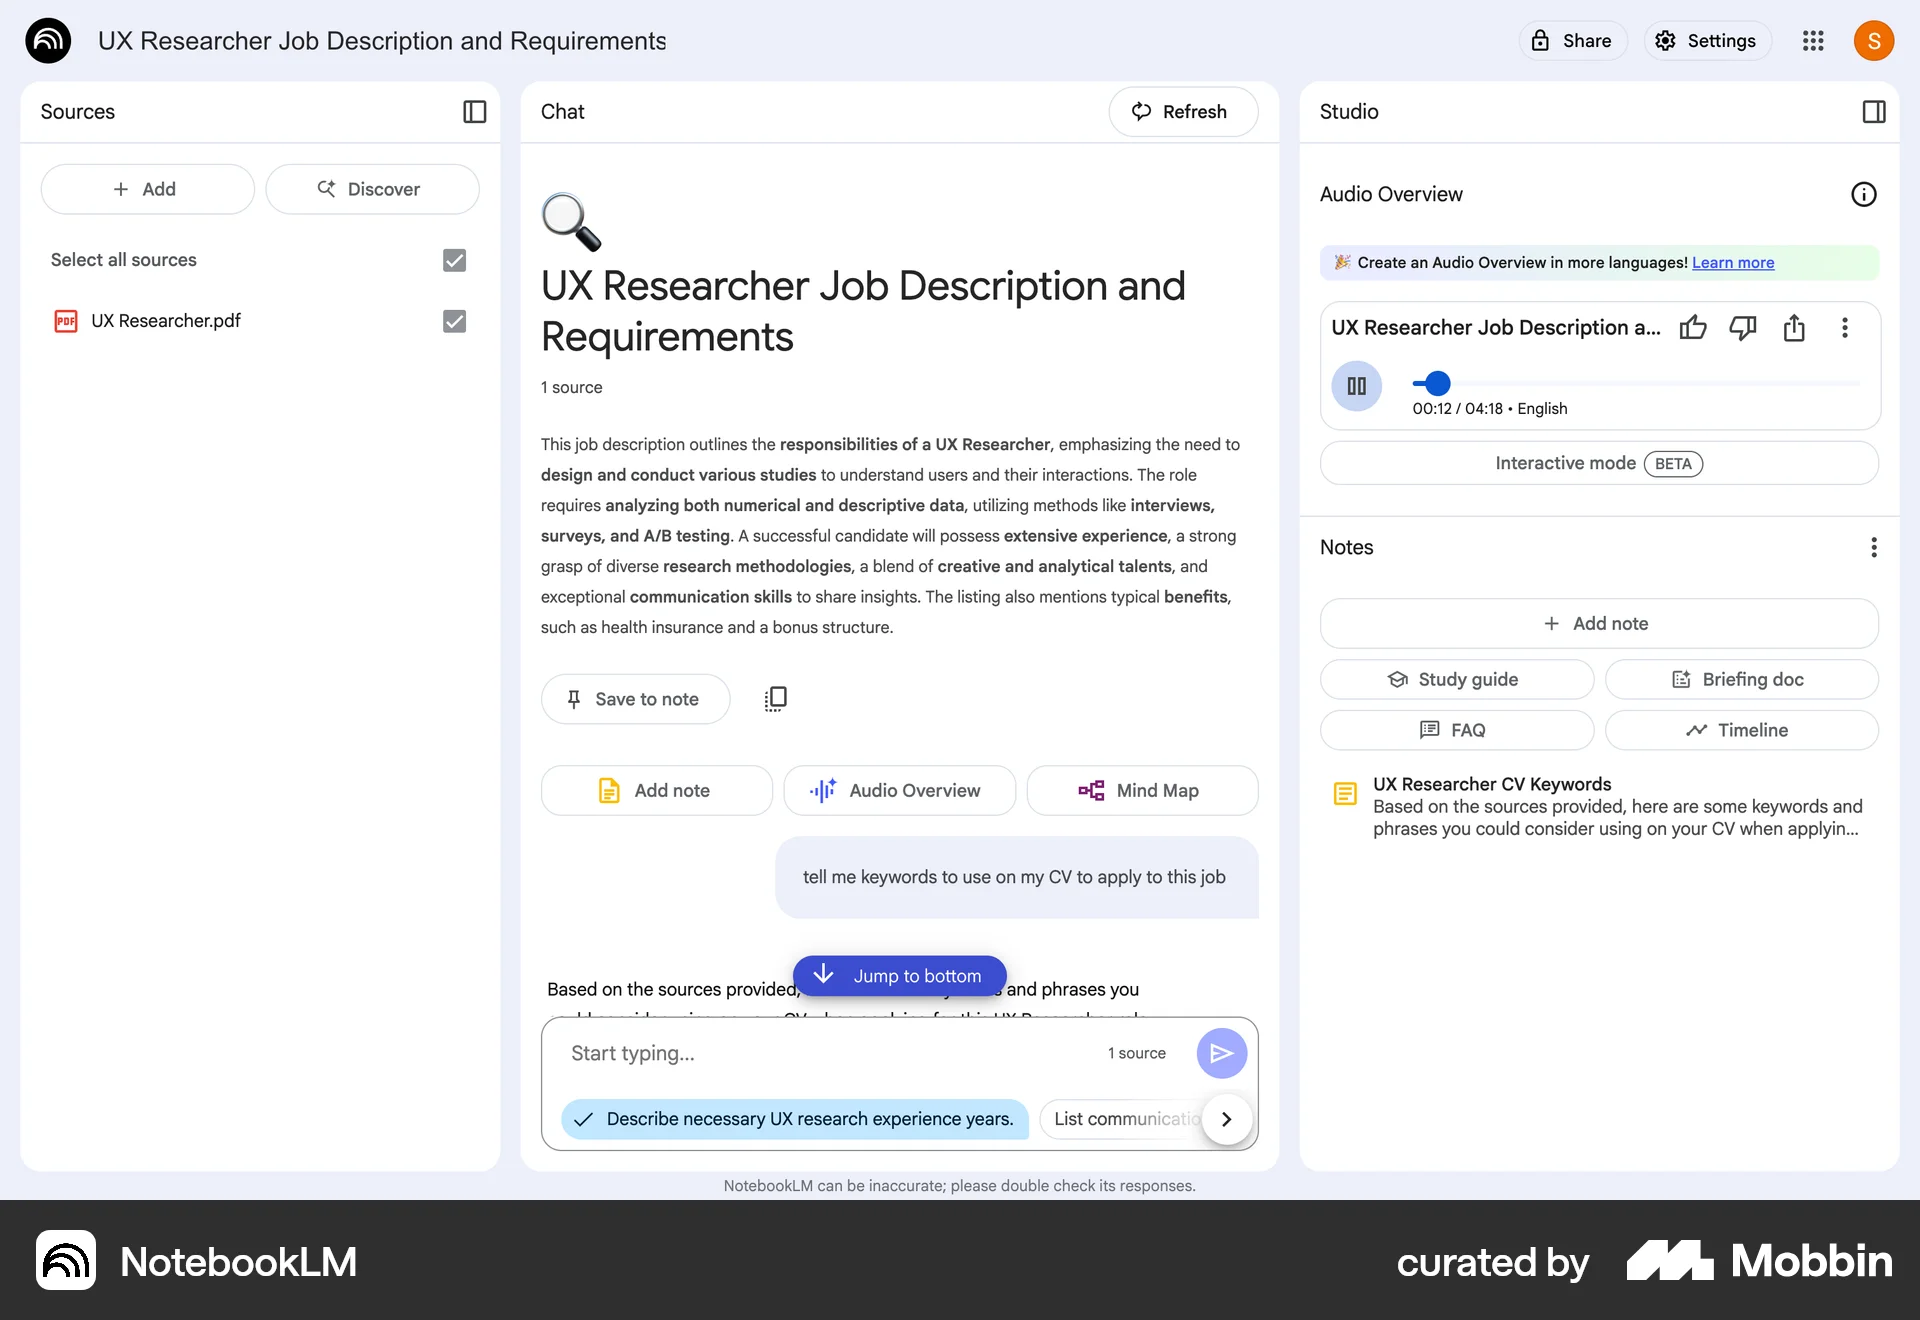Image resolution: width=1920 pixels, height=1320 pixels.
Task: Open the Settings menu
Action: (x=1706, y=41)
